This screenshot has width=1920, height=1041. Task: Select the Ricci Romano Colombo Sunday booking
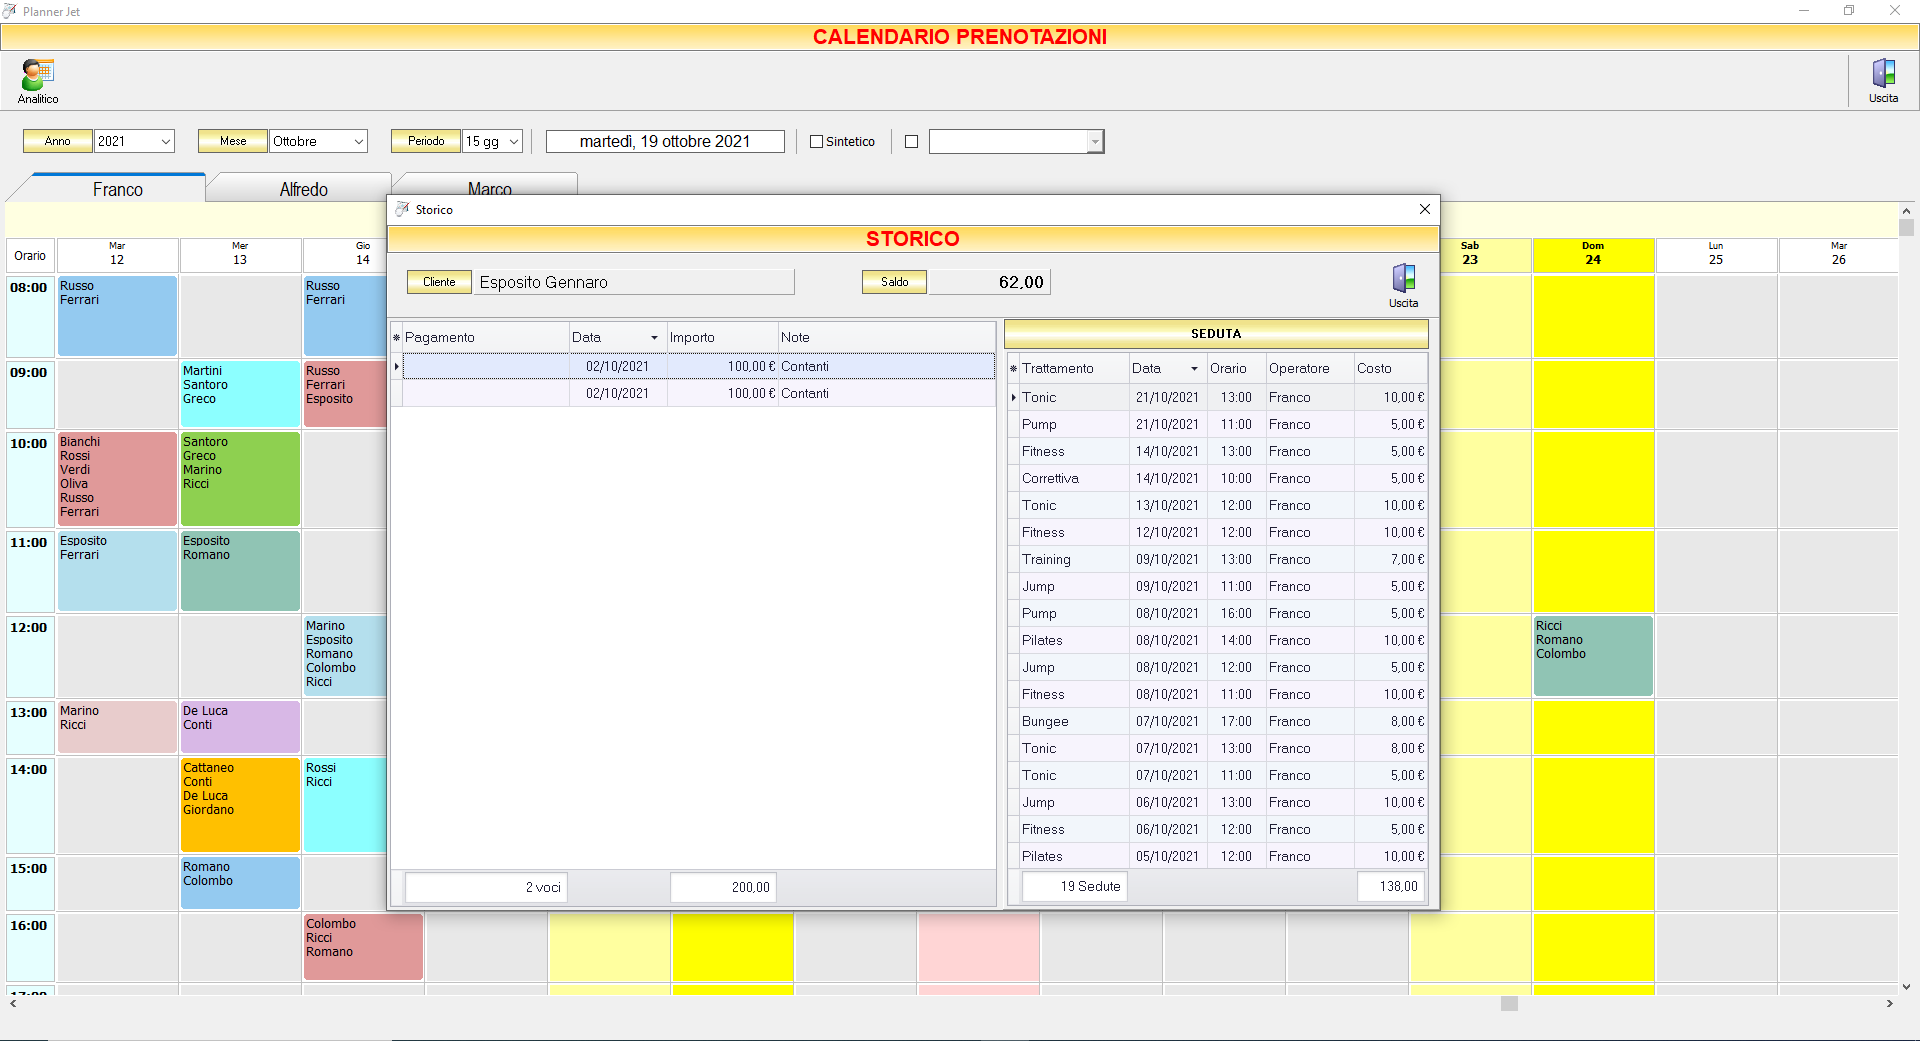pos(1593,656)
